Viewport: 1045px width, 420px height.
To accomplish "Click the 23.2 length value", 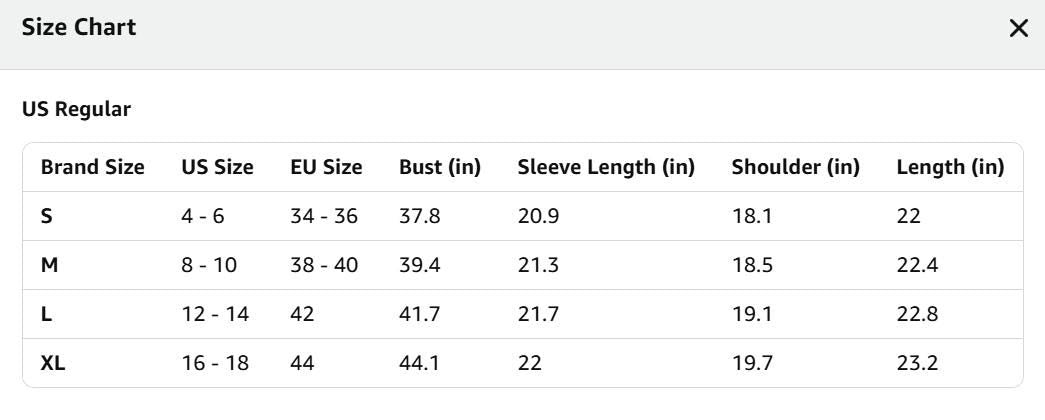I will coord(917,363).
